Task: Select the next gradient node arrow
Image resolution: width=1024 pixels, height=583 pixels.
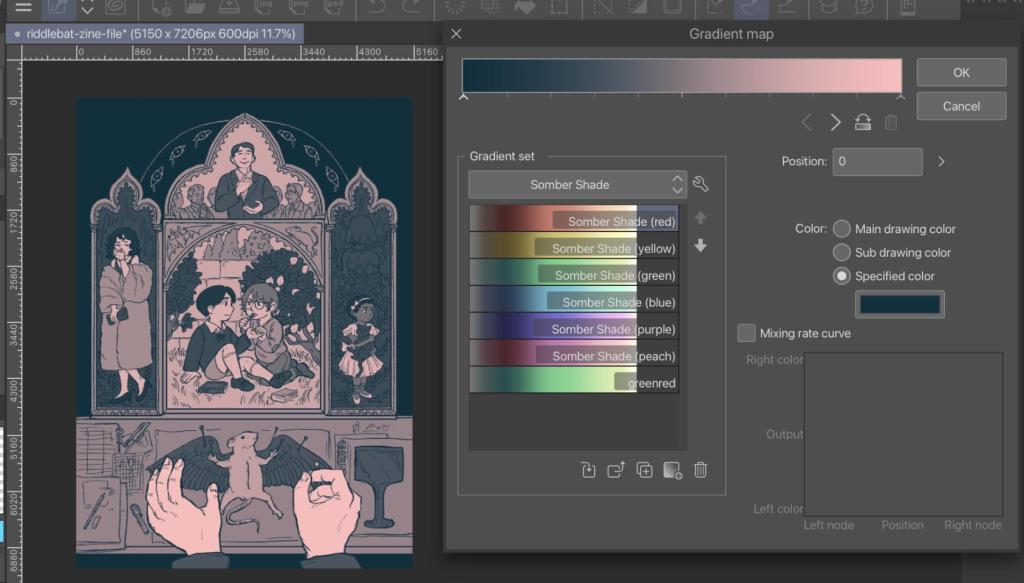Action: click(x=836, y=123)
